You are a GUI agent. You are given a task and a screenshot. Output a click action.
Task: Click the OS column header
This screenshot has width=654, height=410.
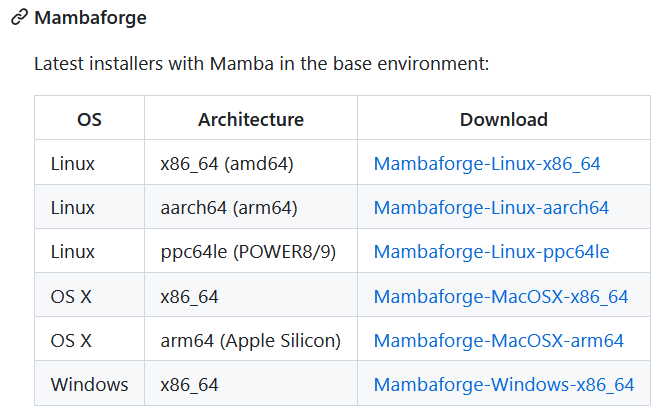click(x=89, y=119)
